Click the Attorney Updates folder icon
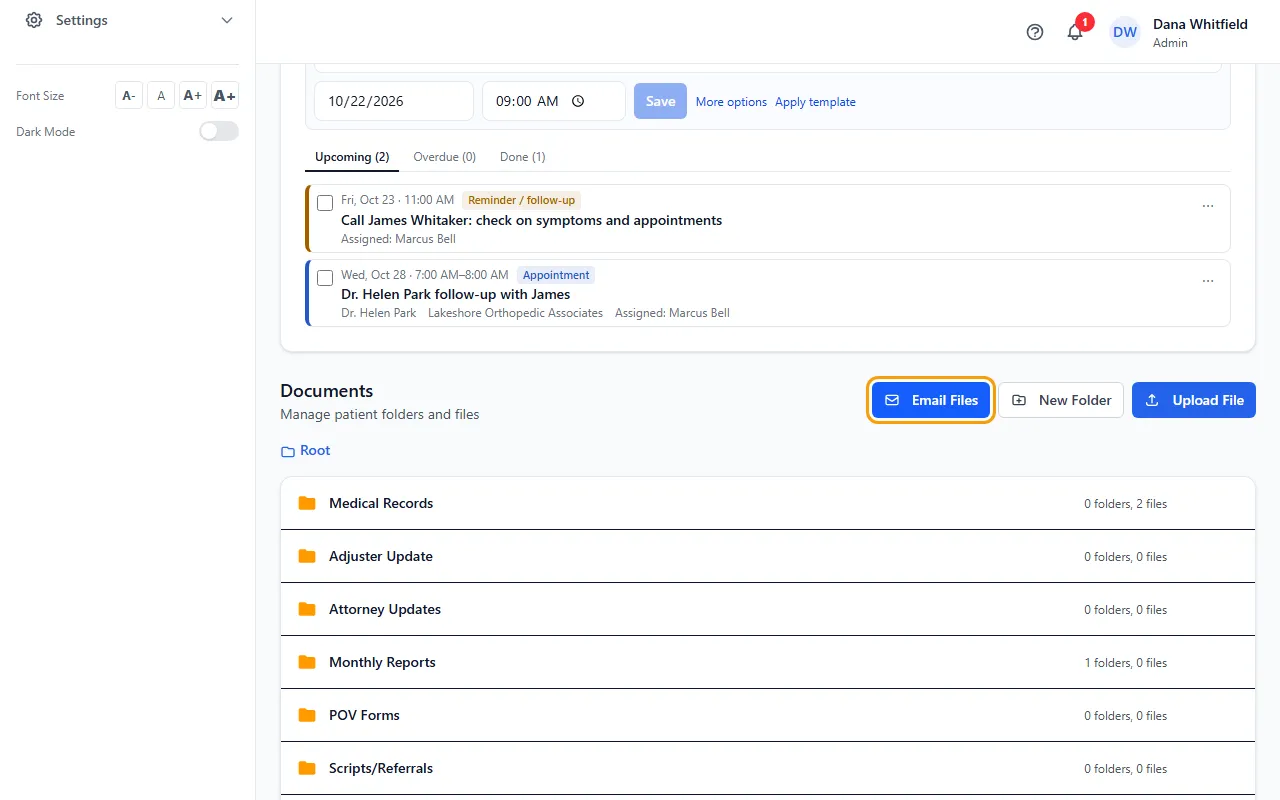 click(x=307, y=609)
